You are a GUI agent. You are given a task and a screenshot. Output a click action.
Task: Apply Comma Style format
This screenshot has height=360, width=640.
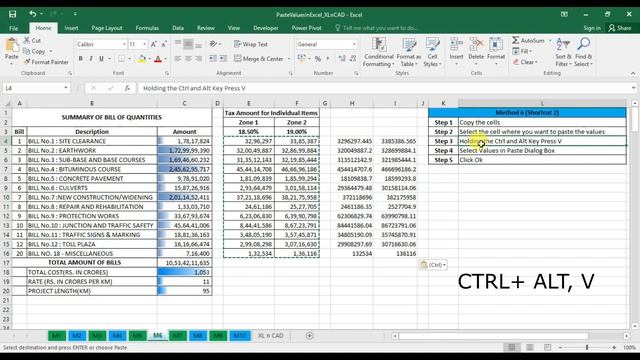point(327,59)
